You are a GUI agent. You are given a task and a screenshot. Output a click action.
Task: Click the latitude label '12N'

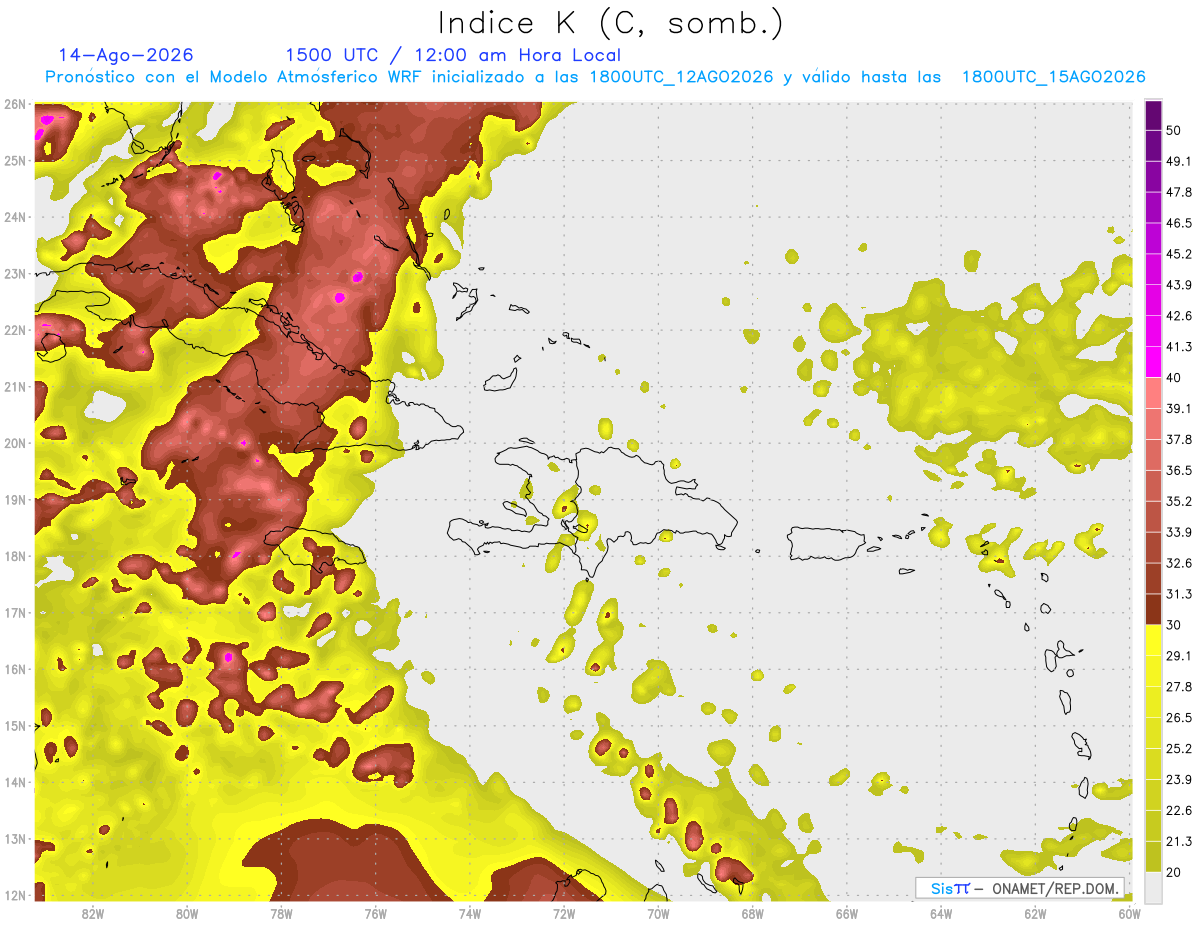point(14,895)
